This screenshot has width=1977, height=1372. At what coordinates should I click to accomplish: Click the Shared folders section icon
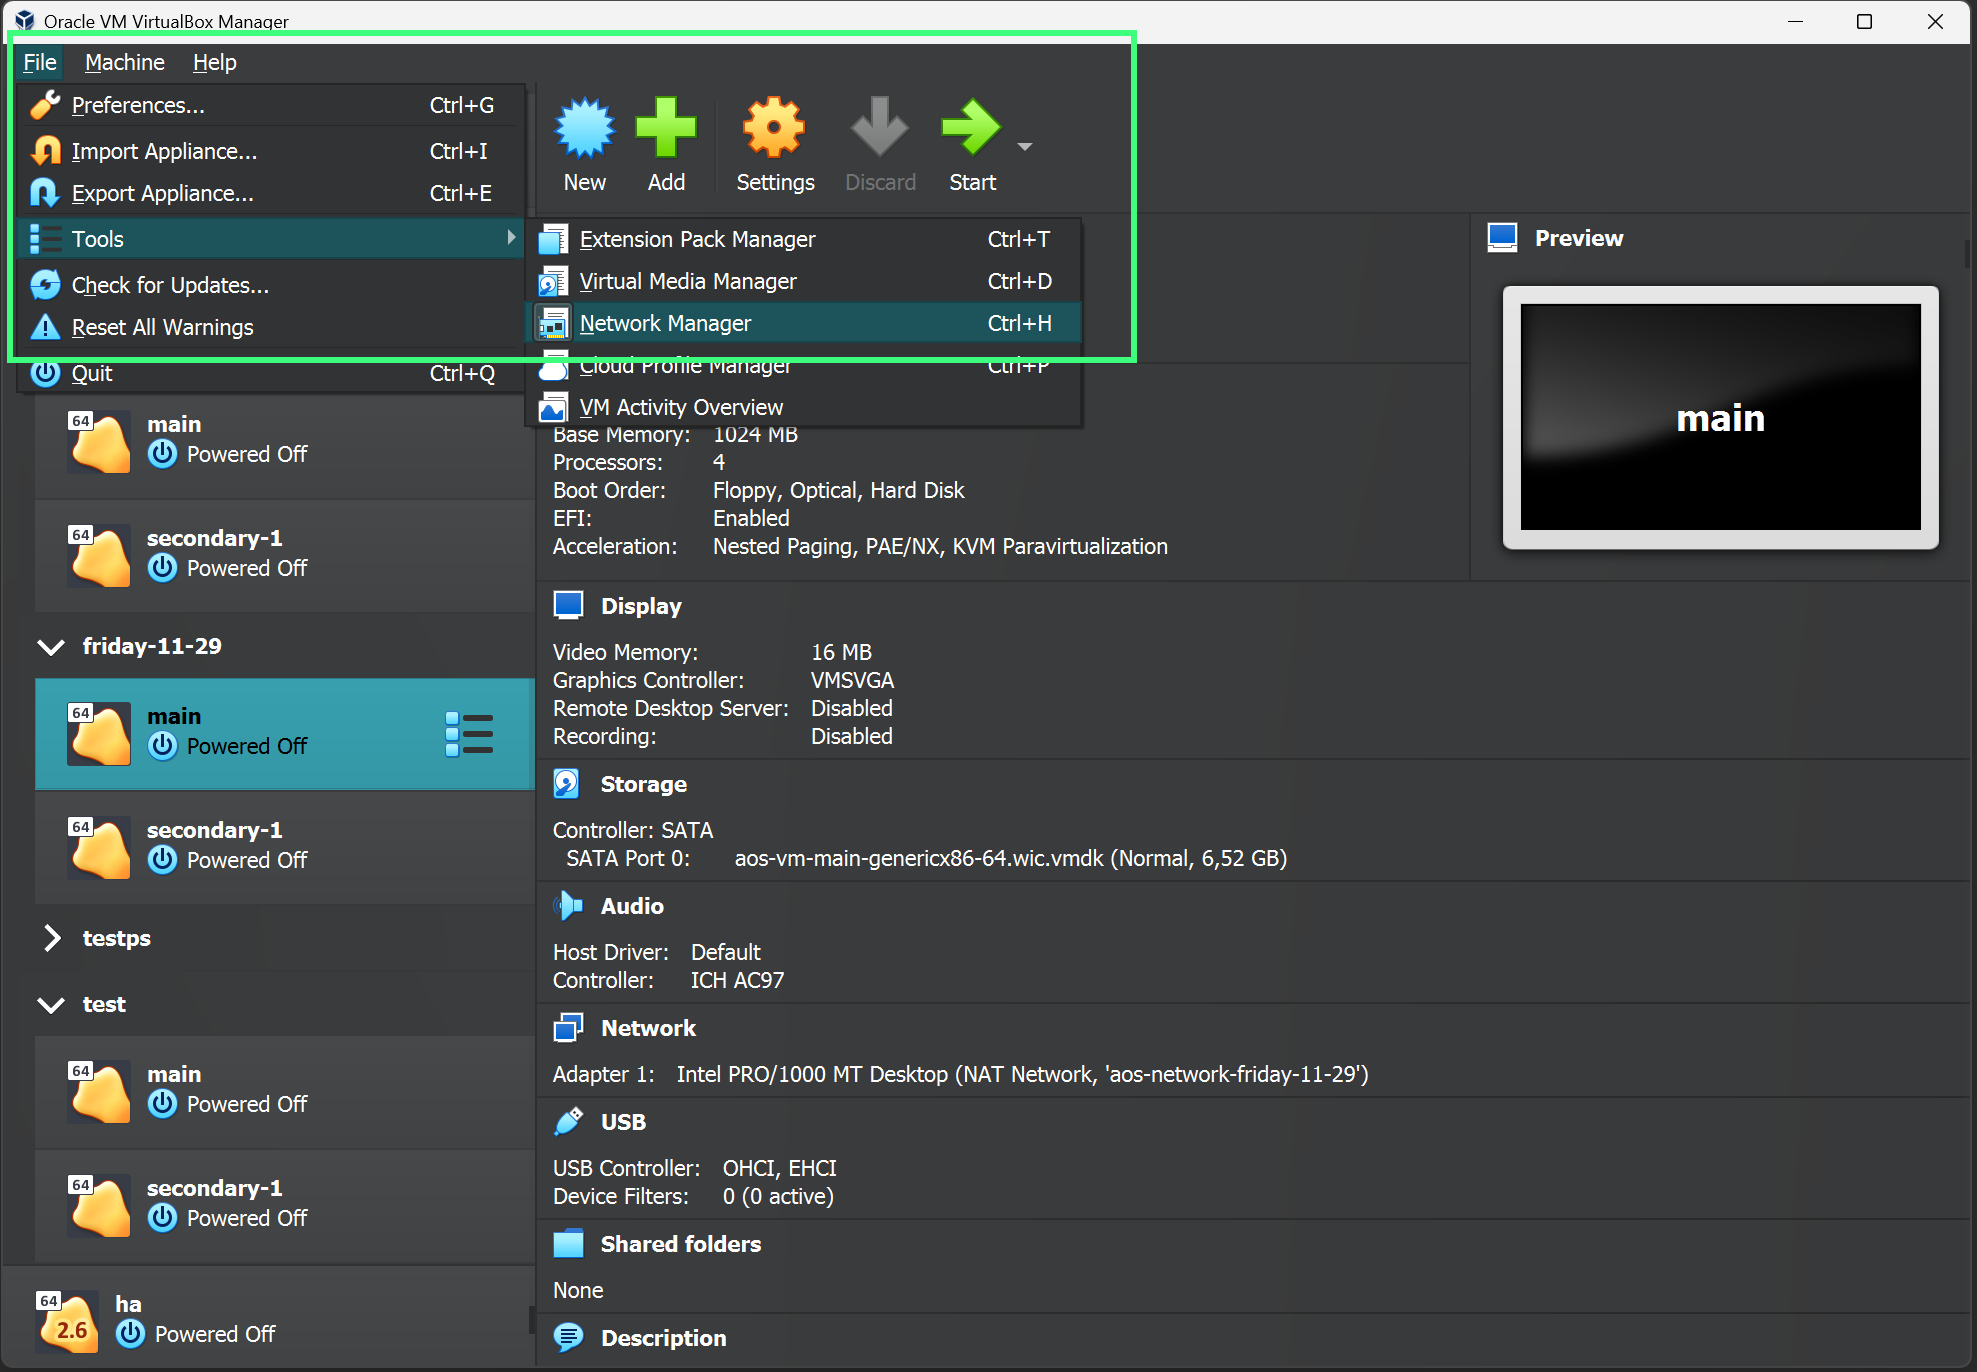pos(567,1244)
